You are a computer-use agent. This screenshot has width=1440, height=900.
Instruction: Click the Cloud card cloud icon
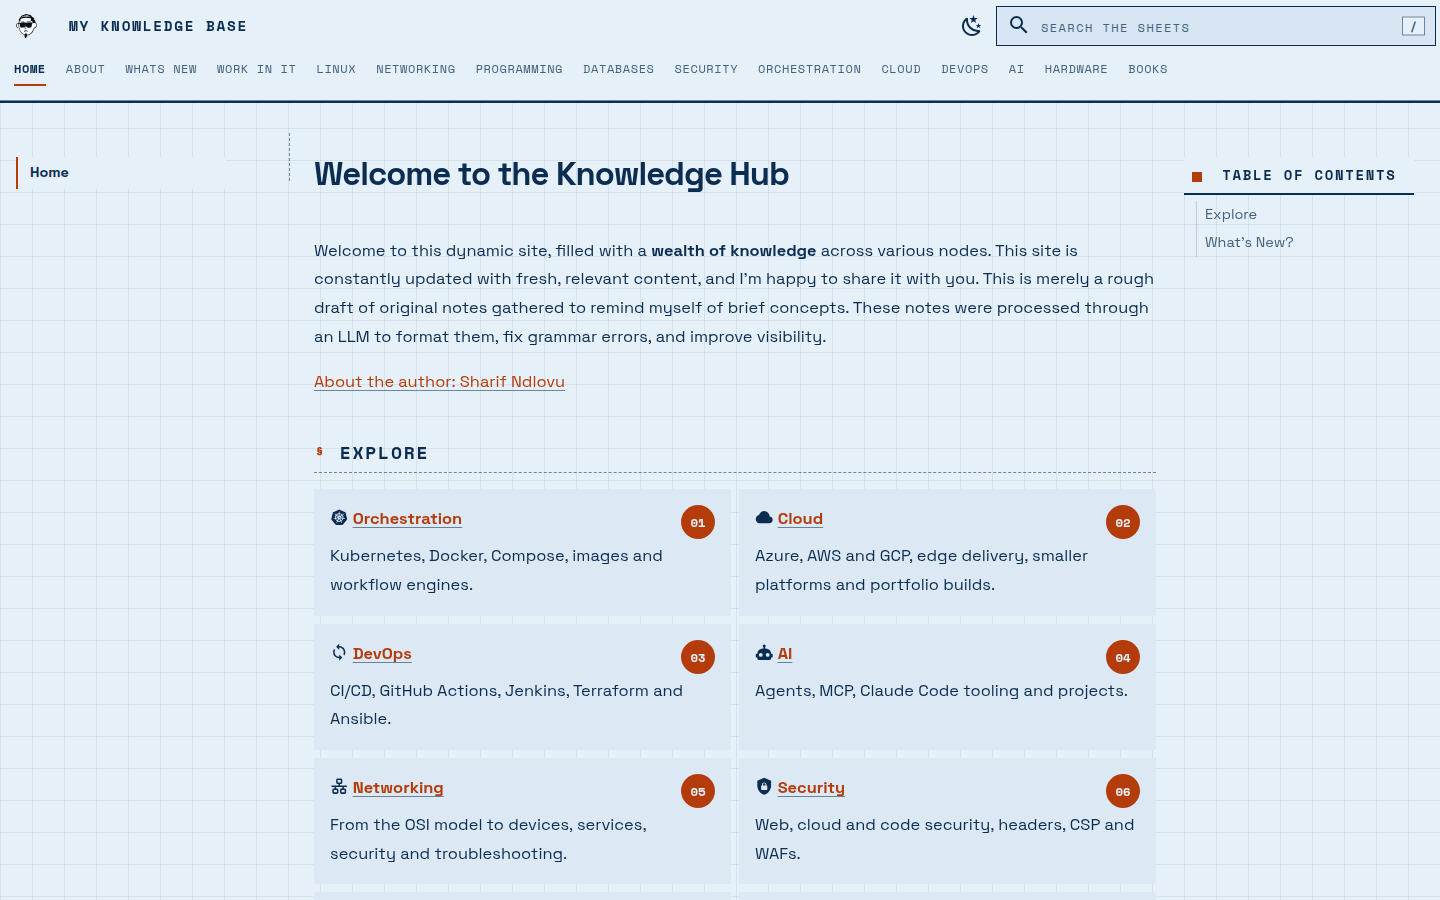[764, 518]
